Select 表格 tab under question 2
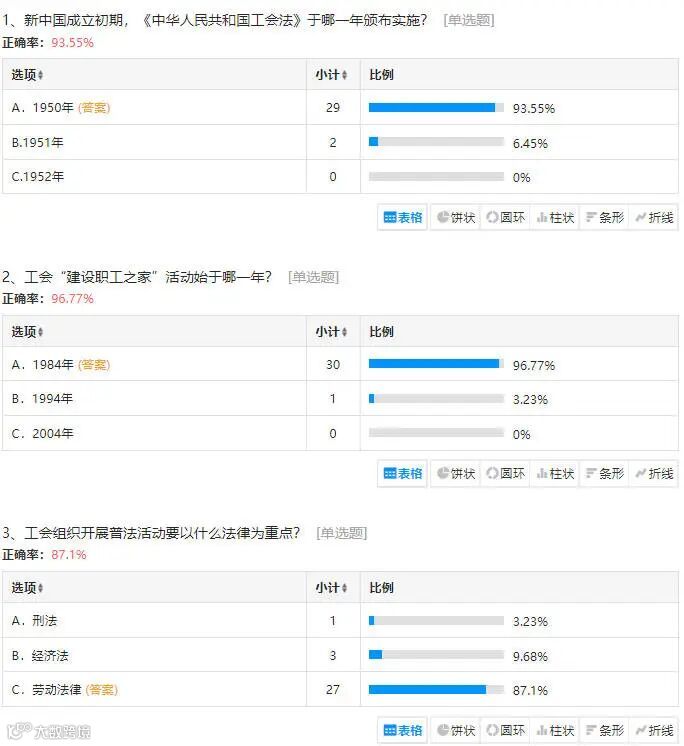Screen dimensions: 684x746 coord(402,473)
